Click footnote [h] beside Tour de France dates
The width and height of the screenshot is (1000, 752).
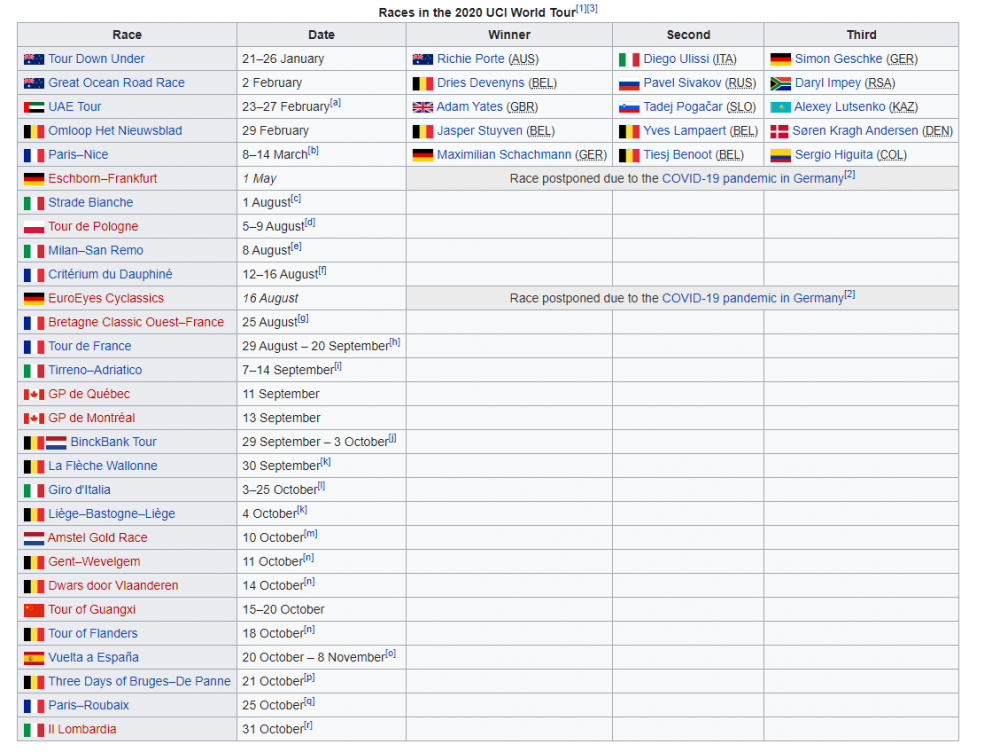(x=395, y=342)
